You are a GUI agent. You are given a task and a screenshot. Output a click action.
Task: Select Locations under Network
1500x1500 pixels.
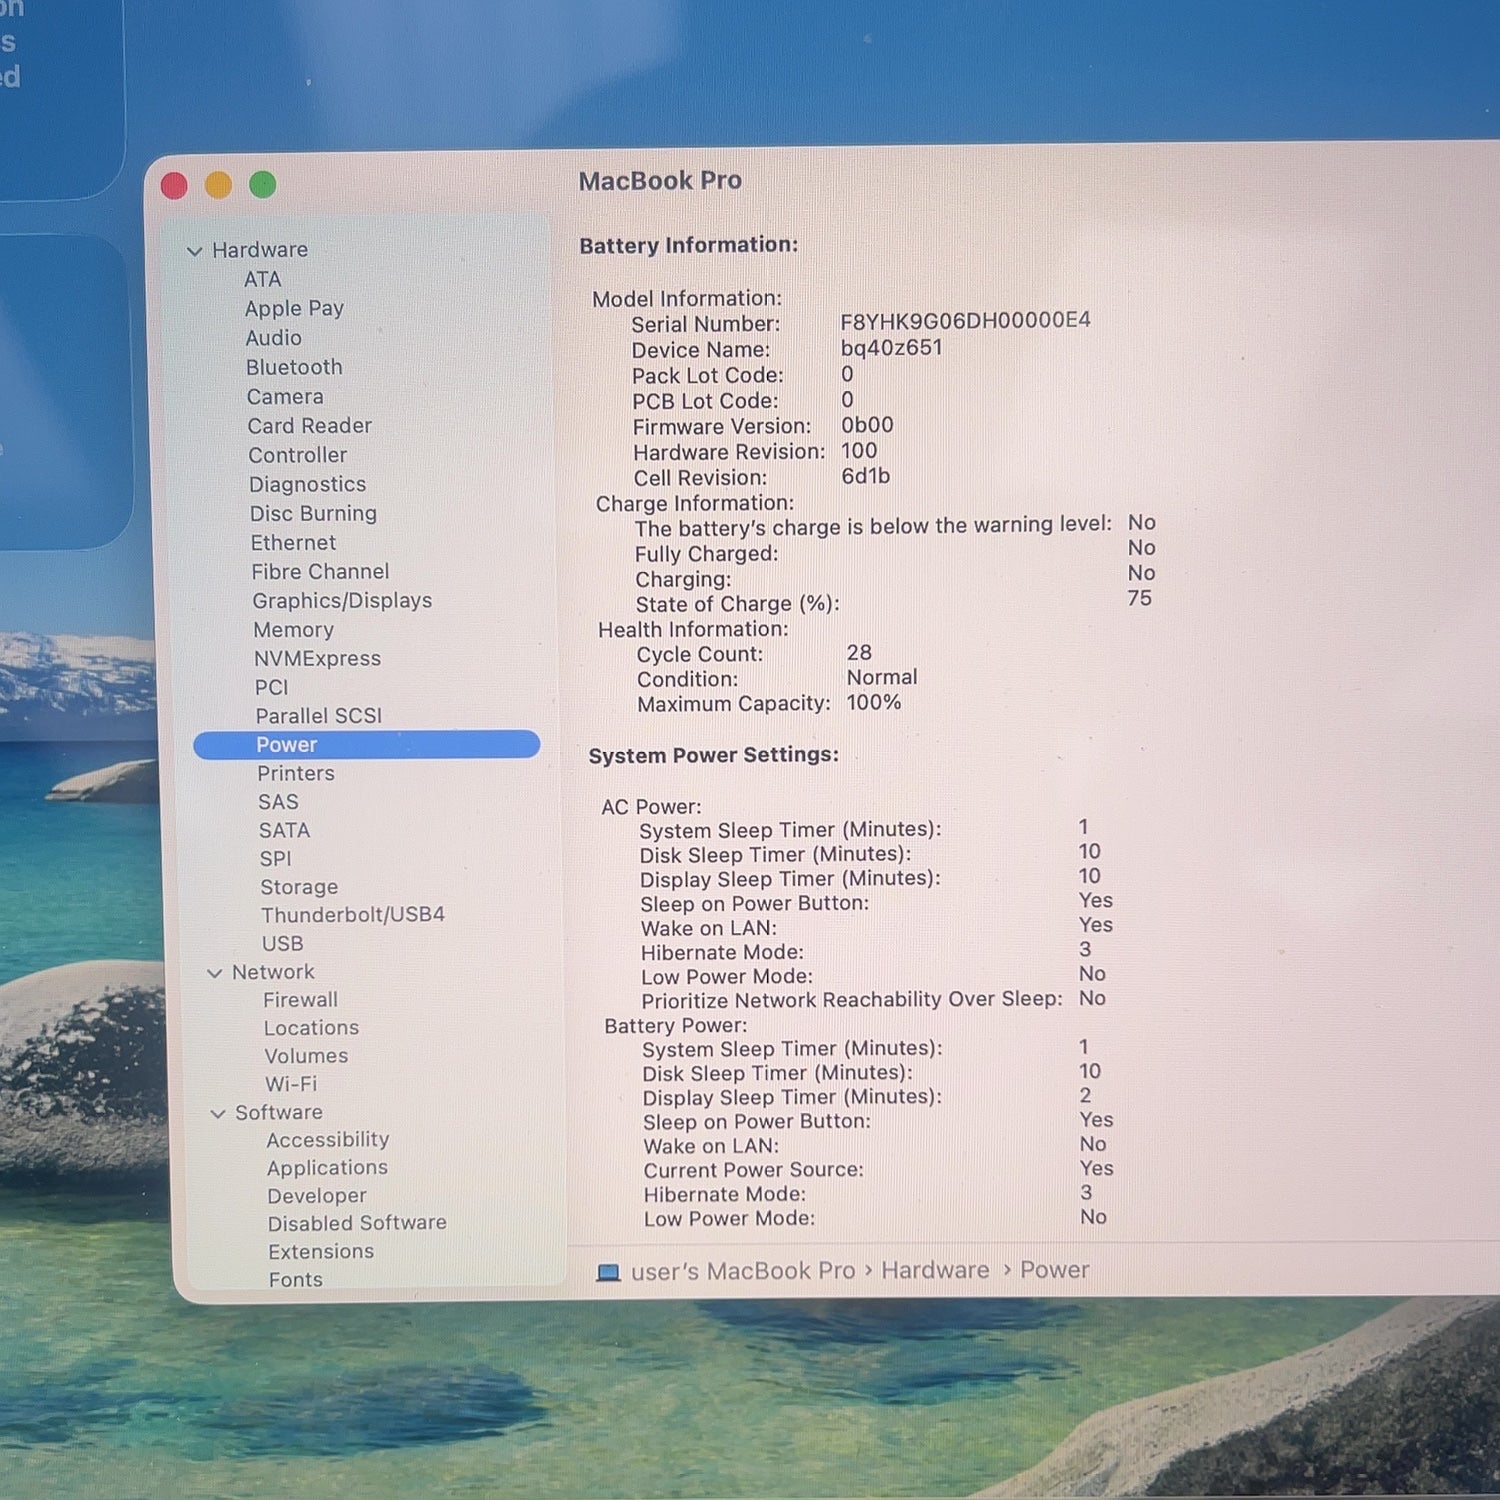pos(312,1028)
